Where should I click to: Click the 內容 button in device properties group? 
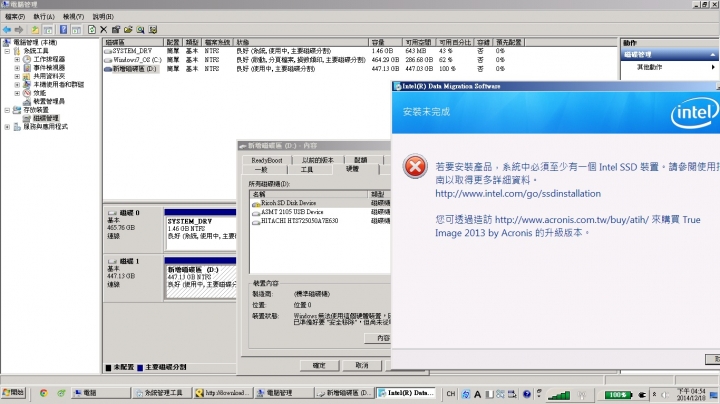tap(378, 338)
